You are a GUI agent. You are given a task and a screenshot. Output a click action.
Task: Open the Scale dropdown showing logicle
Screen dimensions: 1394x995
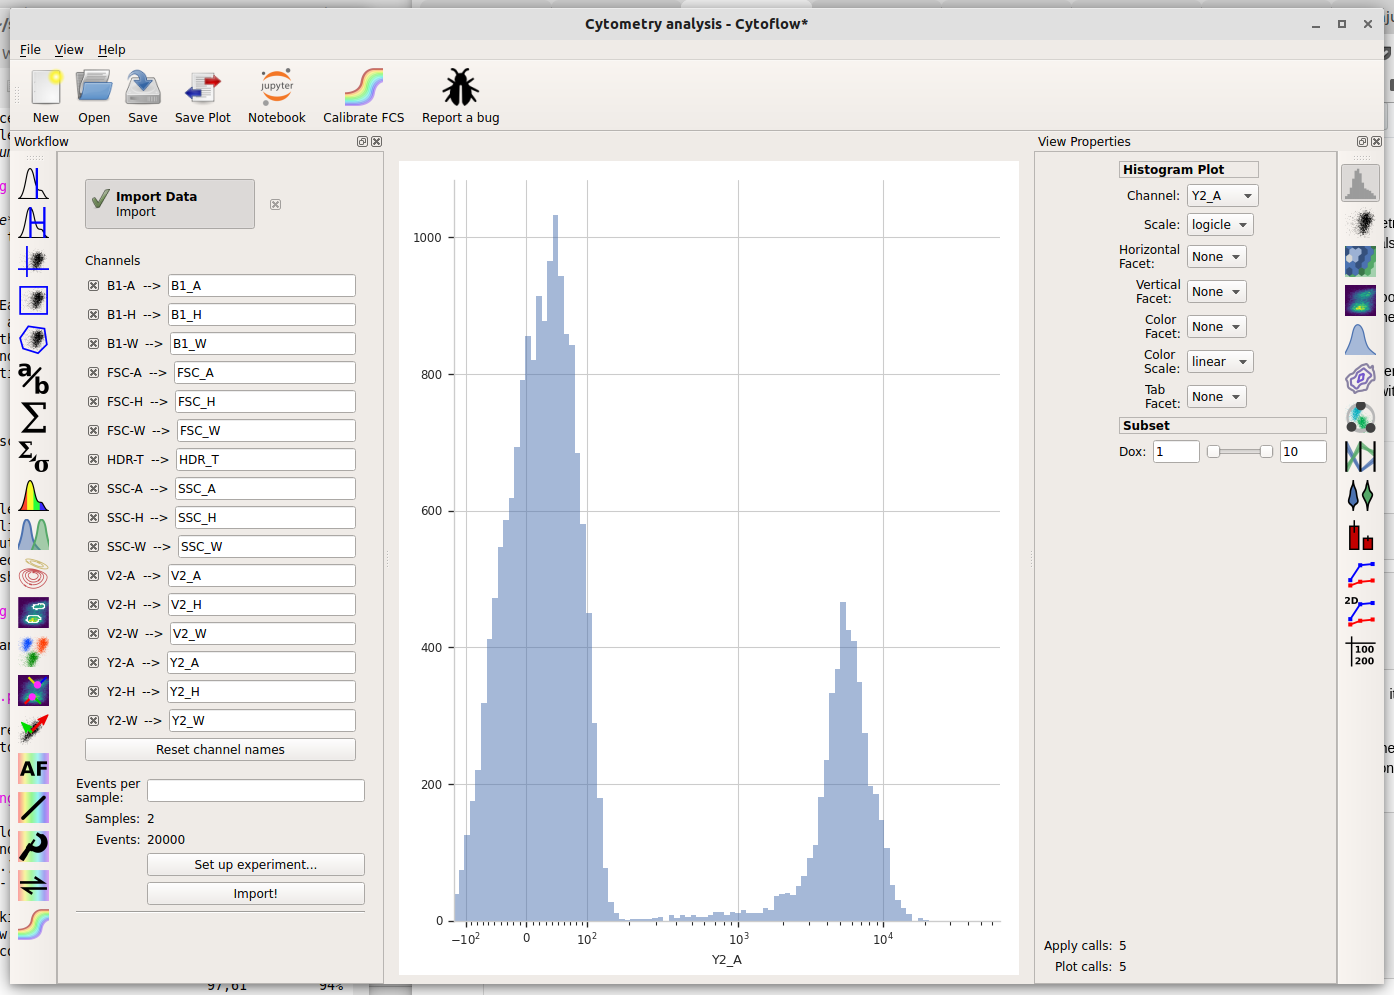tap(1220, 225)
